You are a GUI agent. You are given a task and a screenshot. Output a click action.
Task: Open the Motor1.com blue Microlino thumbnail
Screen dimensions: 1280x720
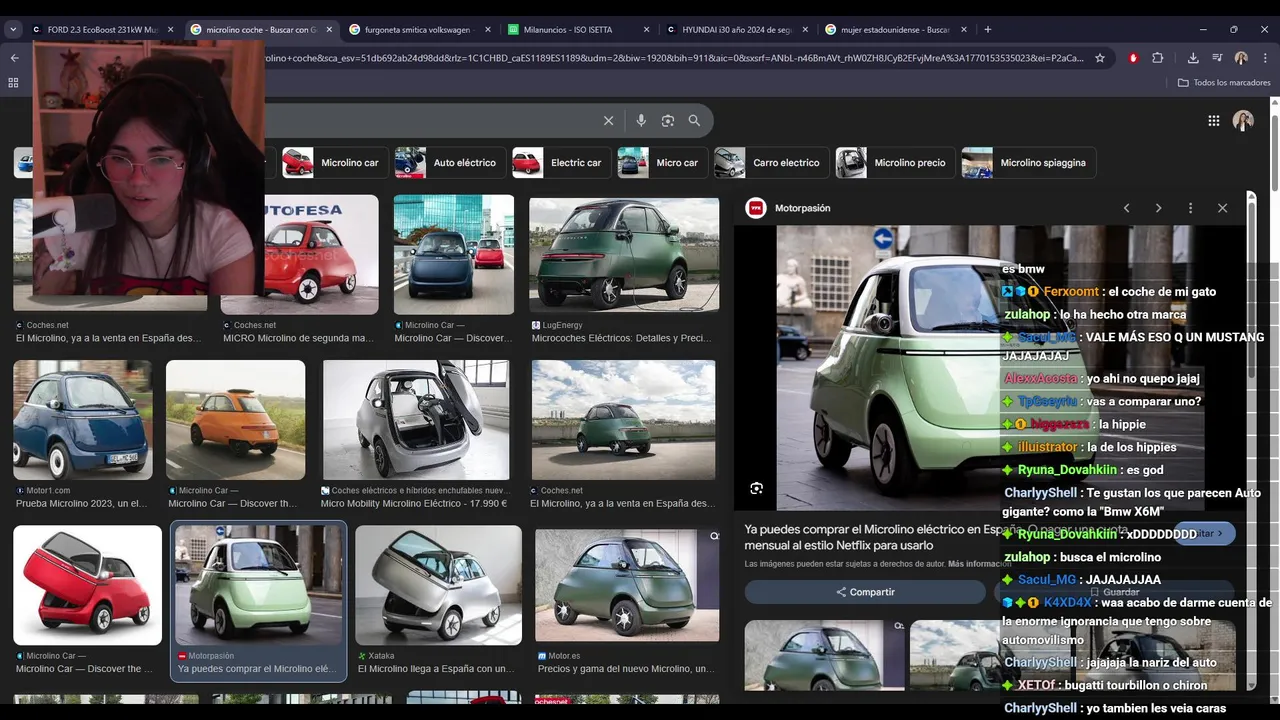pos(83,420)
